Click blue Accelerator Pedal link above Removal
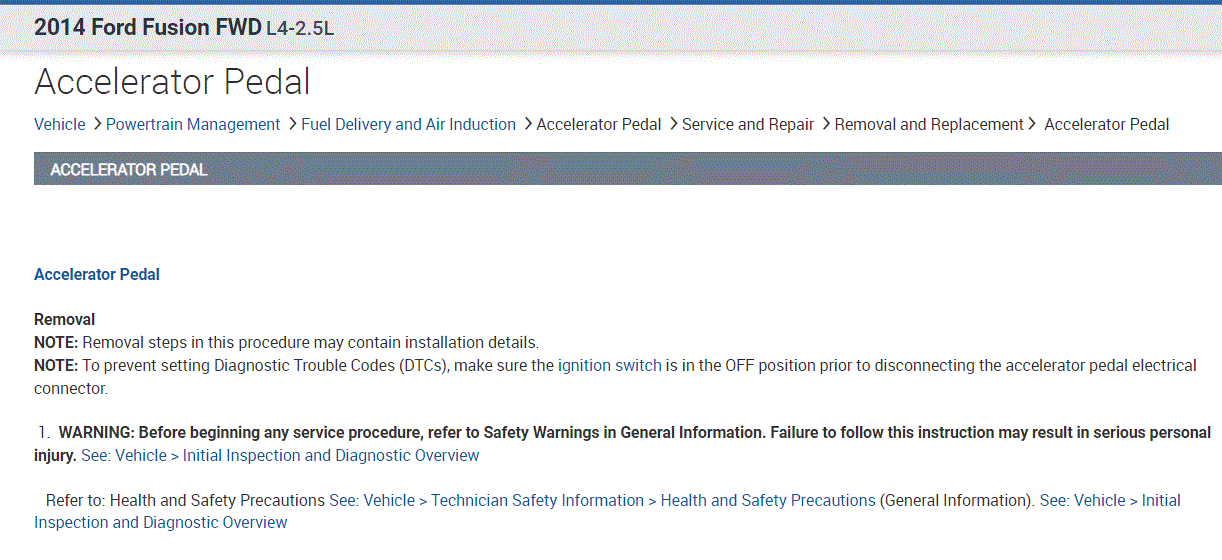 (97, 274)
